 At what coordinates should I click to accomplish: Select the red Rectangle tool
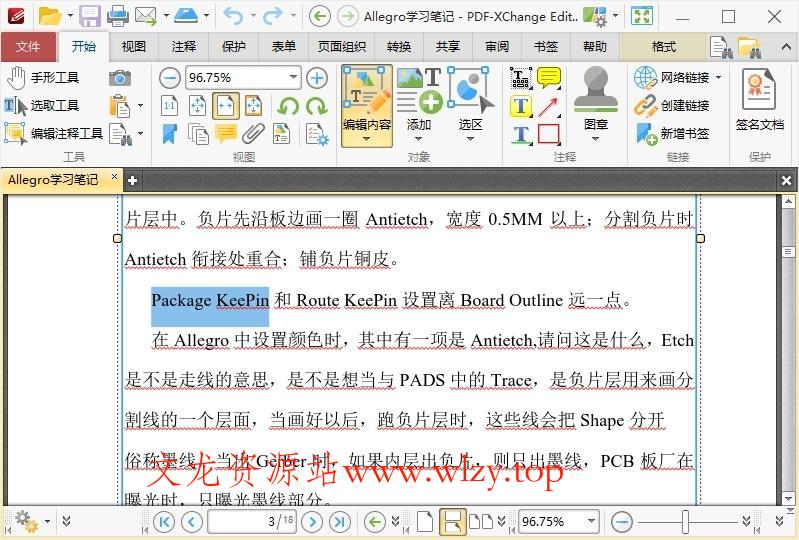coord(549,134)
